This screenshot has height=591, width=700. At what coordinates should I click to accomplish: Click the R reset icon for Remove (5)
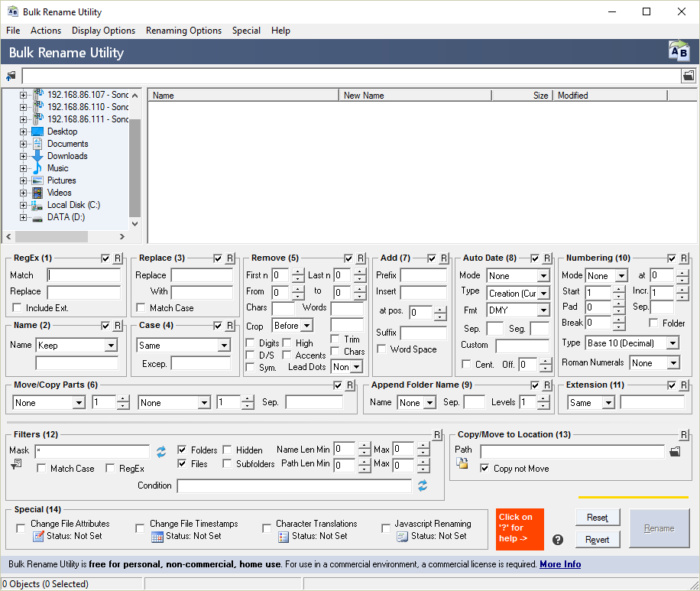pos(361,258)
